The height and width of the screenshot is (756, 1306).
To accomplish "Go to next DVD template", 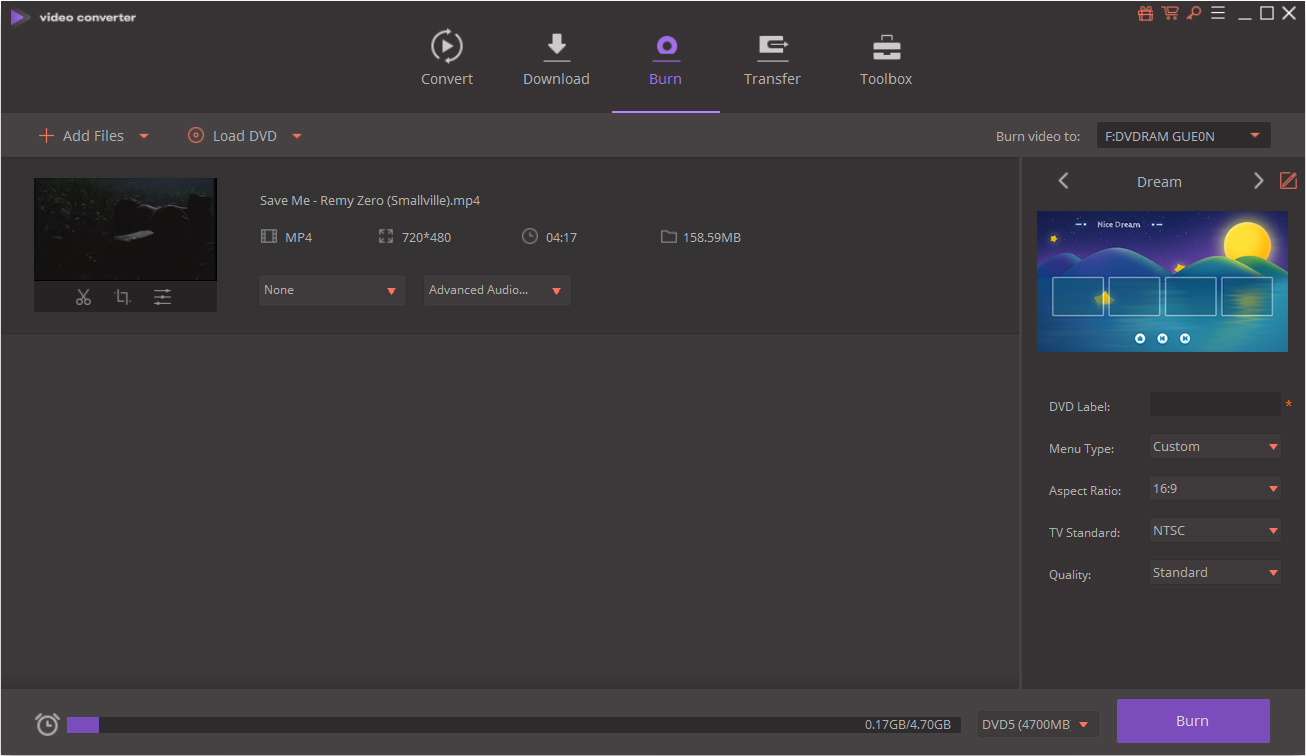I will pos(1258,181).
